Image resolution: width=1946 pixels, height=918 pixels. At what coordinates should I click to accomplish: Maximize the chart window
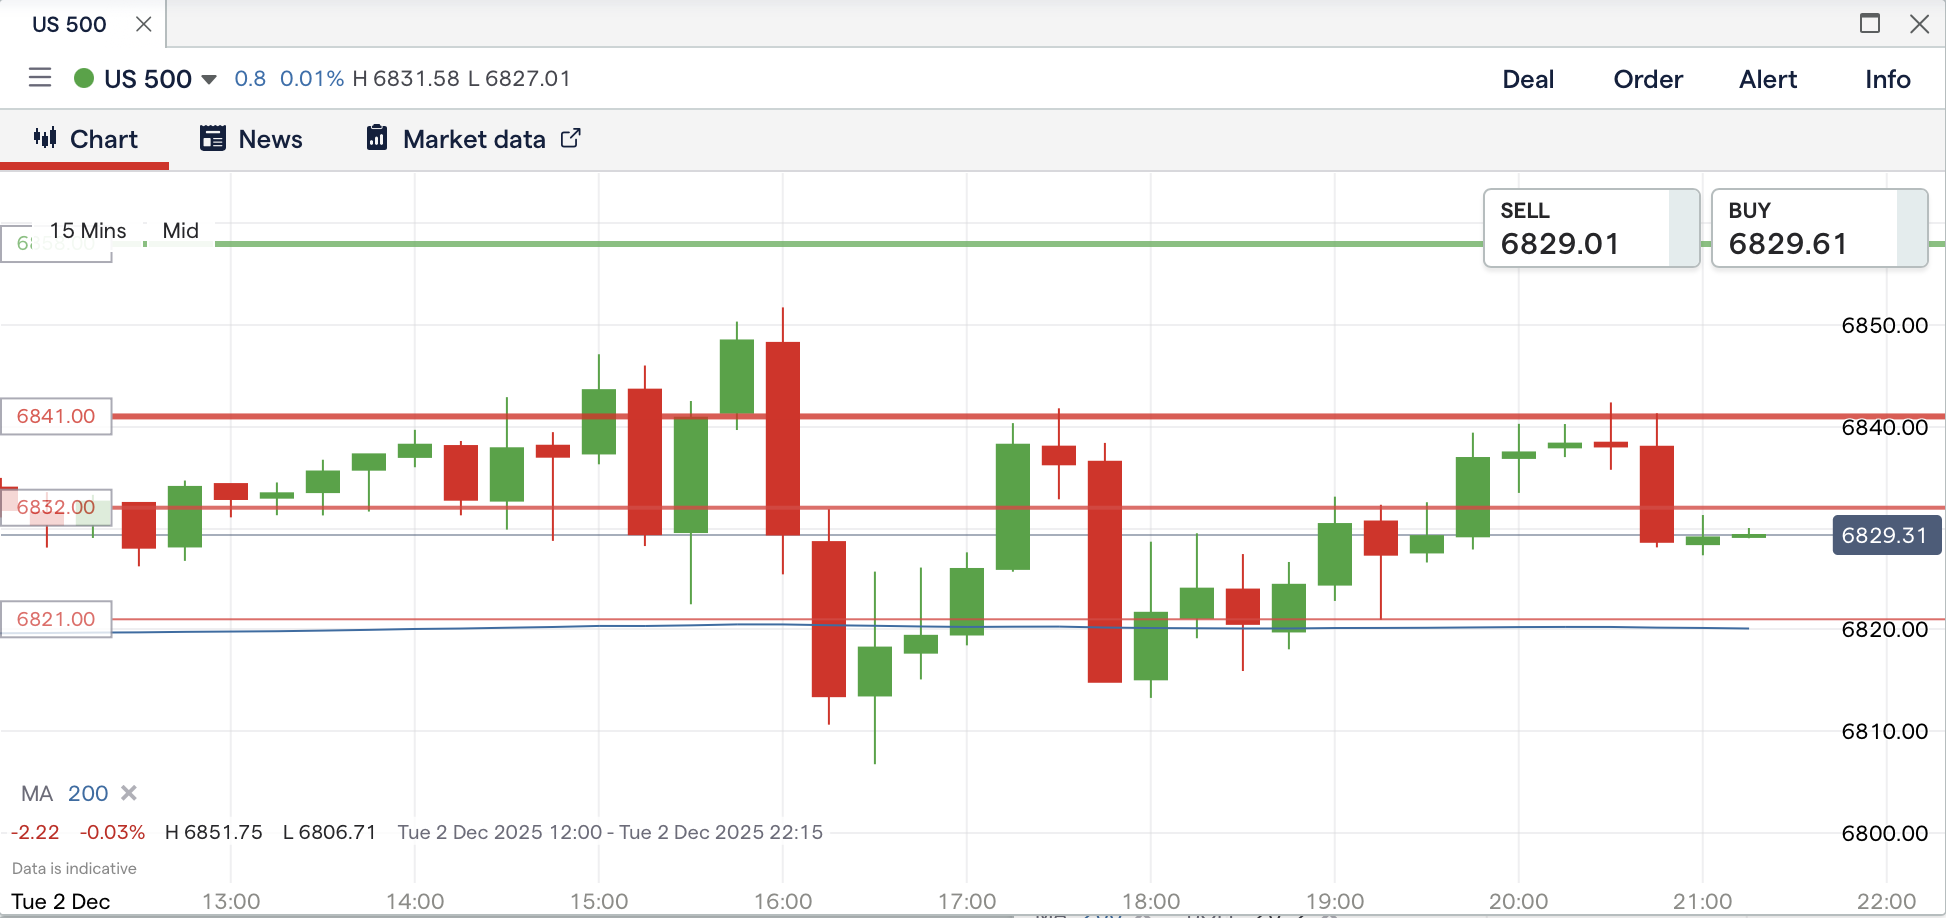(1870, 24)
